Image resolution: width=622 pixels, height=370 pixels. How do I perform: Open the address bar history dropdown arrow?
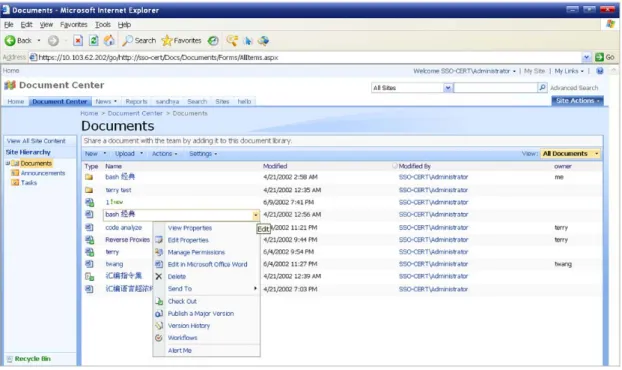click(586, 58)
